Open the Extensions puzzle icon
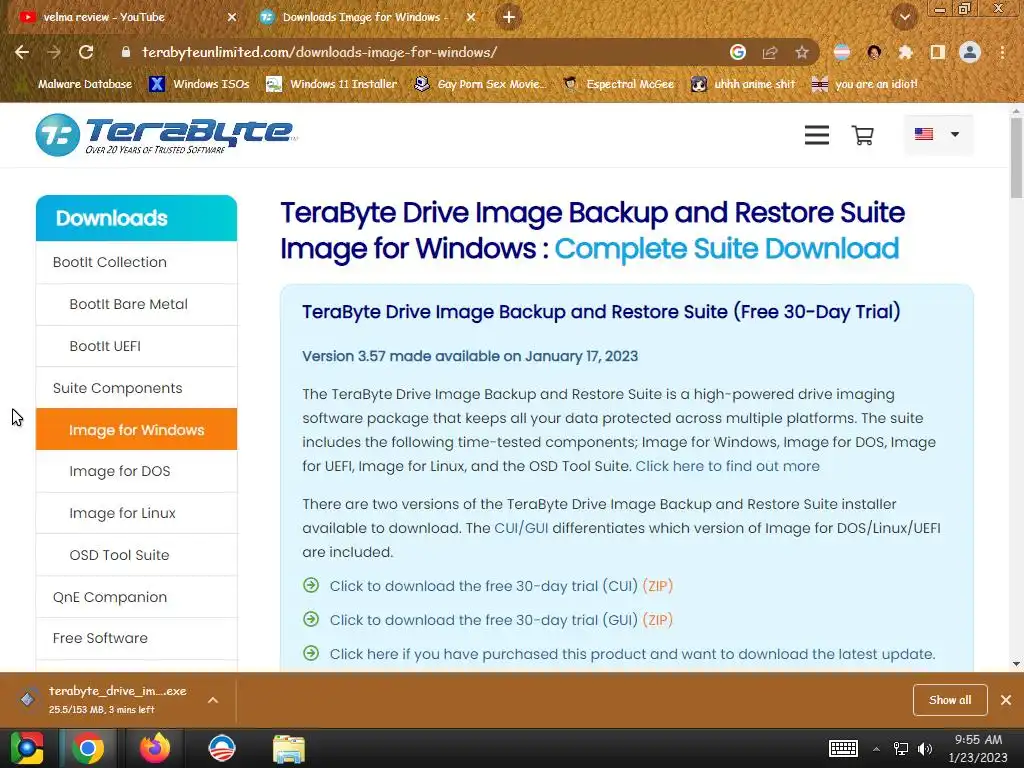This screenshot has width=1024, height=768. pyautogui.click(x=905, y=52)
